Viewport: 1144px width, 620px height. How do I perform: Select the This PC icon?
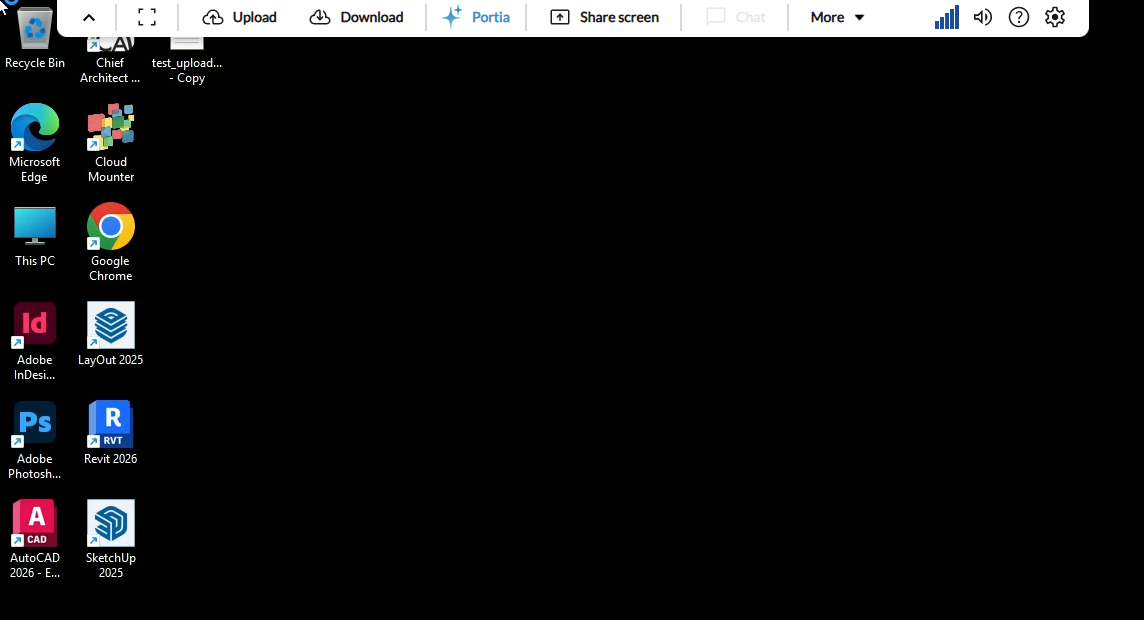pyautogui.click(x=34, y=236)
